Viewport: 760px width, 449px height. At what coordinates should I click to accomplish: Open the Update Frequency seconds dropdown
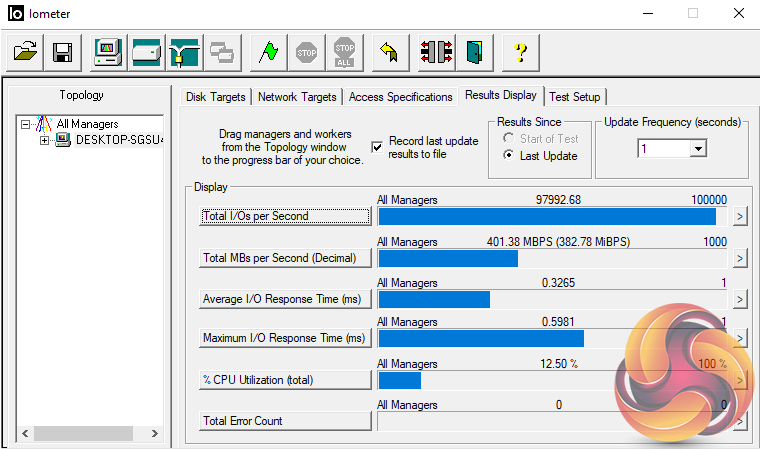pyautogui.click(x=698, y=148)
